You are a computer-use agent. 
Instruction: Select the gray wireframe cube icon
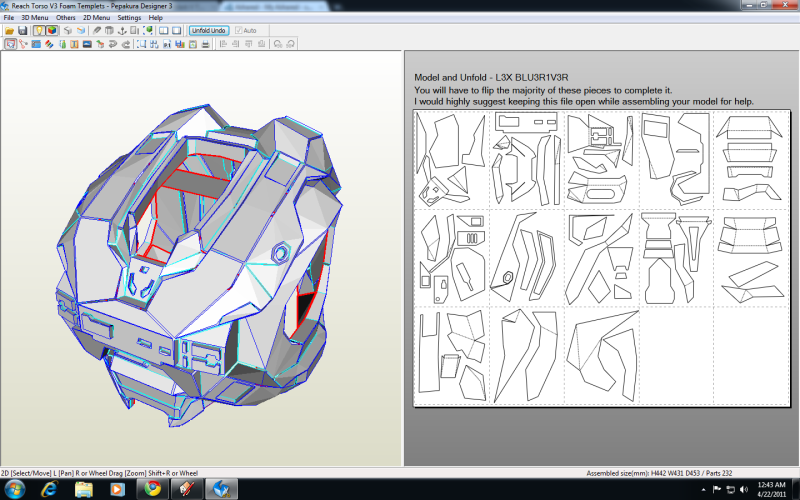click(x=67, y=31)
